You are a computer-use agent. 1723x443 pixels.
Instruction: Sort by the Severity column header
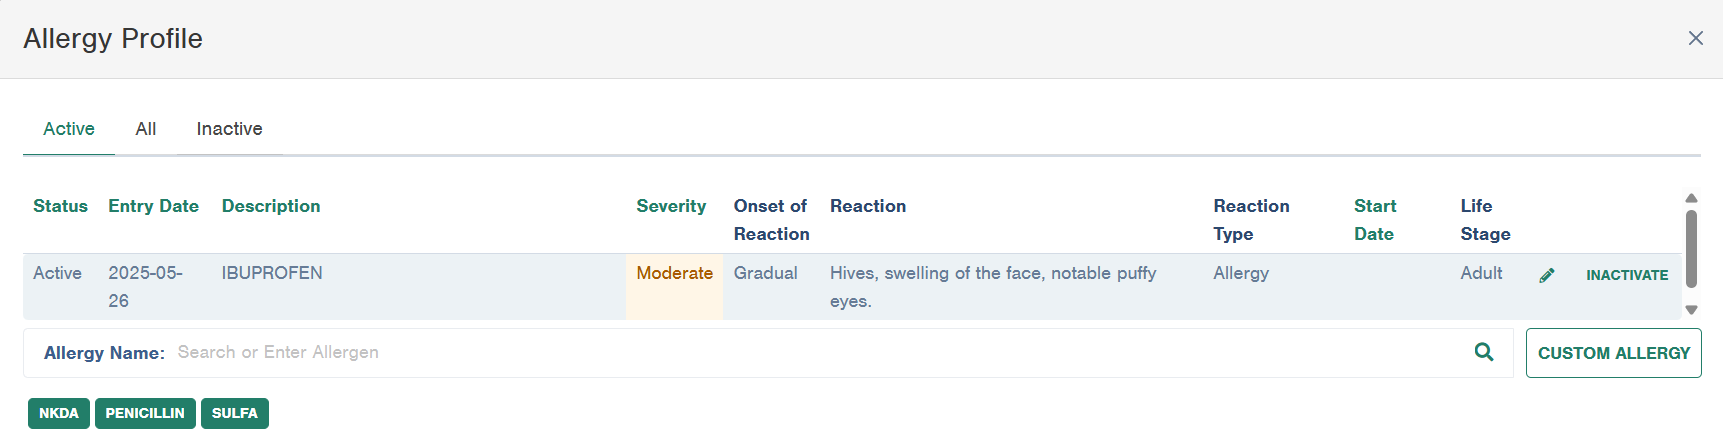click(x=671, y=206)
